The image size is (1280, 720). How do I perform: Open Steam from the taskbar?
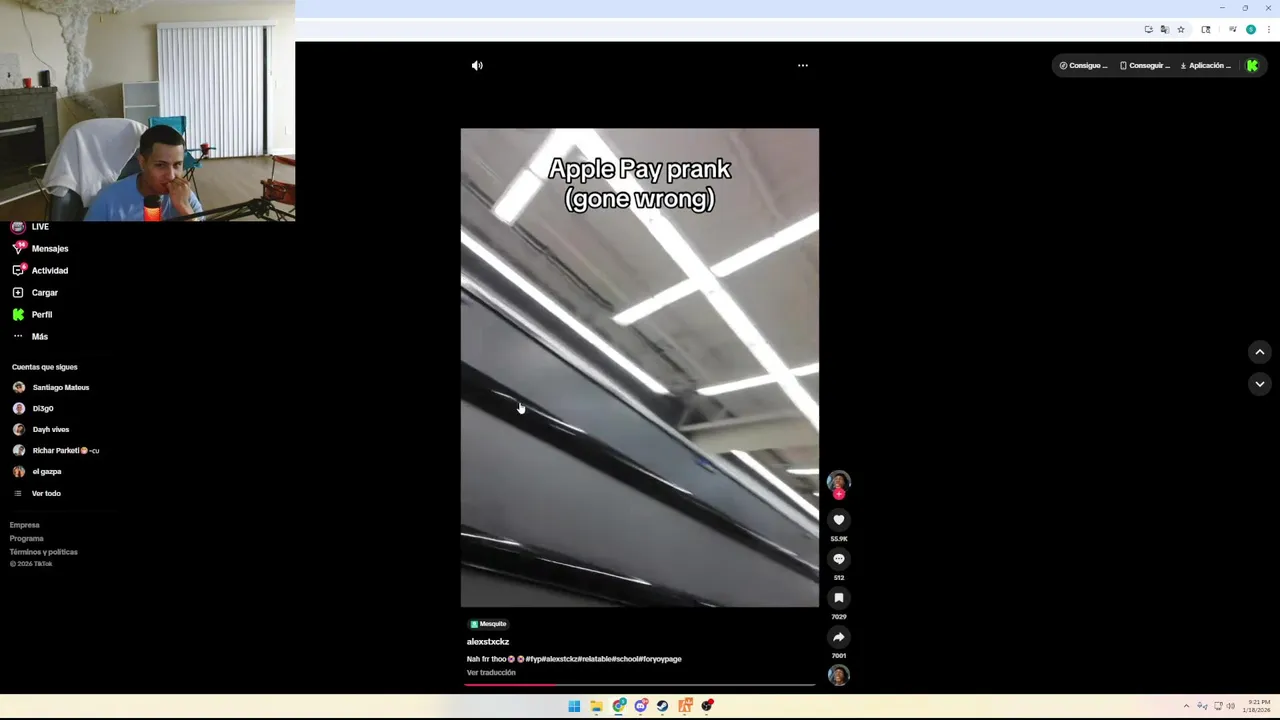pos(662,706)
